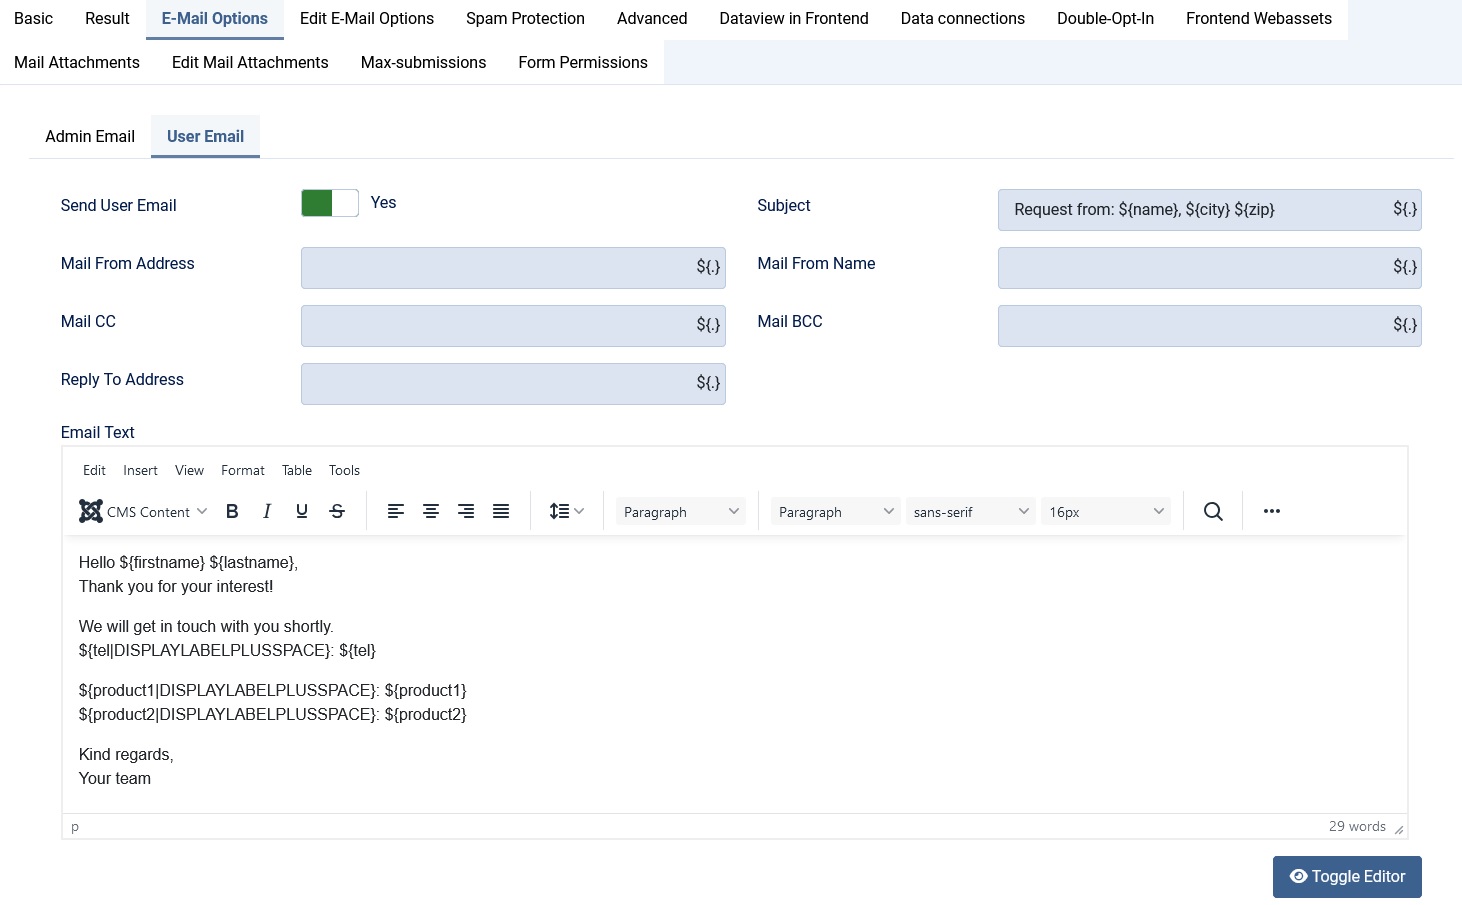The width and height of the screenshot is (1462, 905).
Task: Justify the paragraph text
Action: click(500, 511)
